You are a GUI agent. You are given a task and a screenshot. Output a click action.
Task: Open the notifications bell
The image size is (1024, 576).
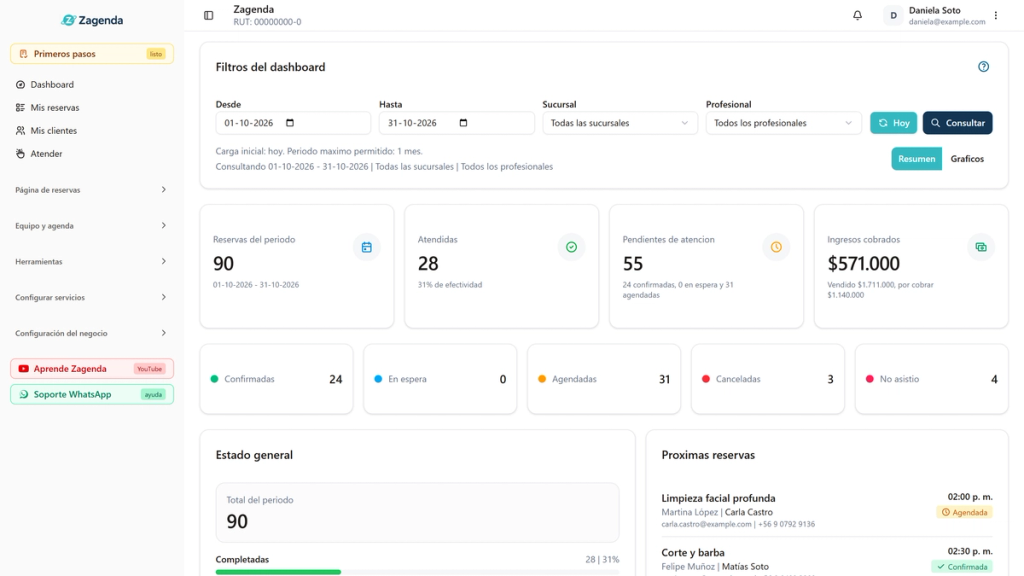(857, 15)
